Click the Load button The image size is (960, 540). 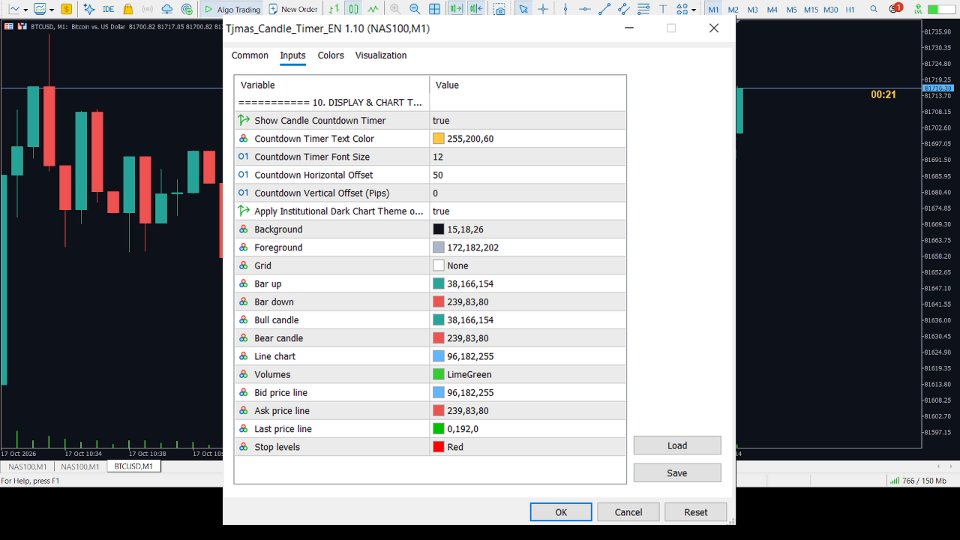(677, 446)
